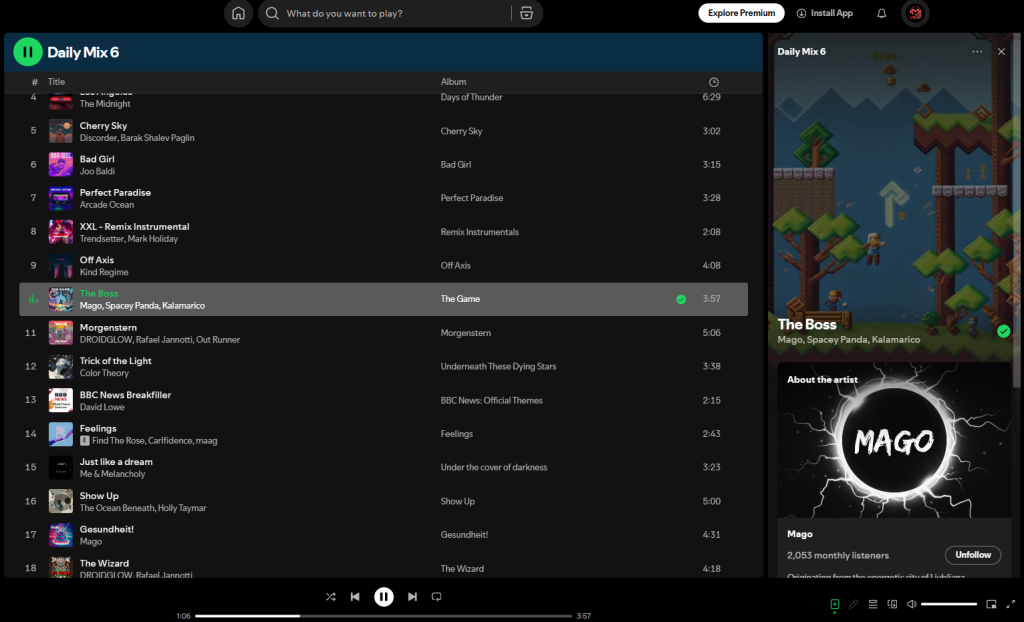Click the Install App download icon

pyautogui.click(x=801, y=13)
